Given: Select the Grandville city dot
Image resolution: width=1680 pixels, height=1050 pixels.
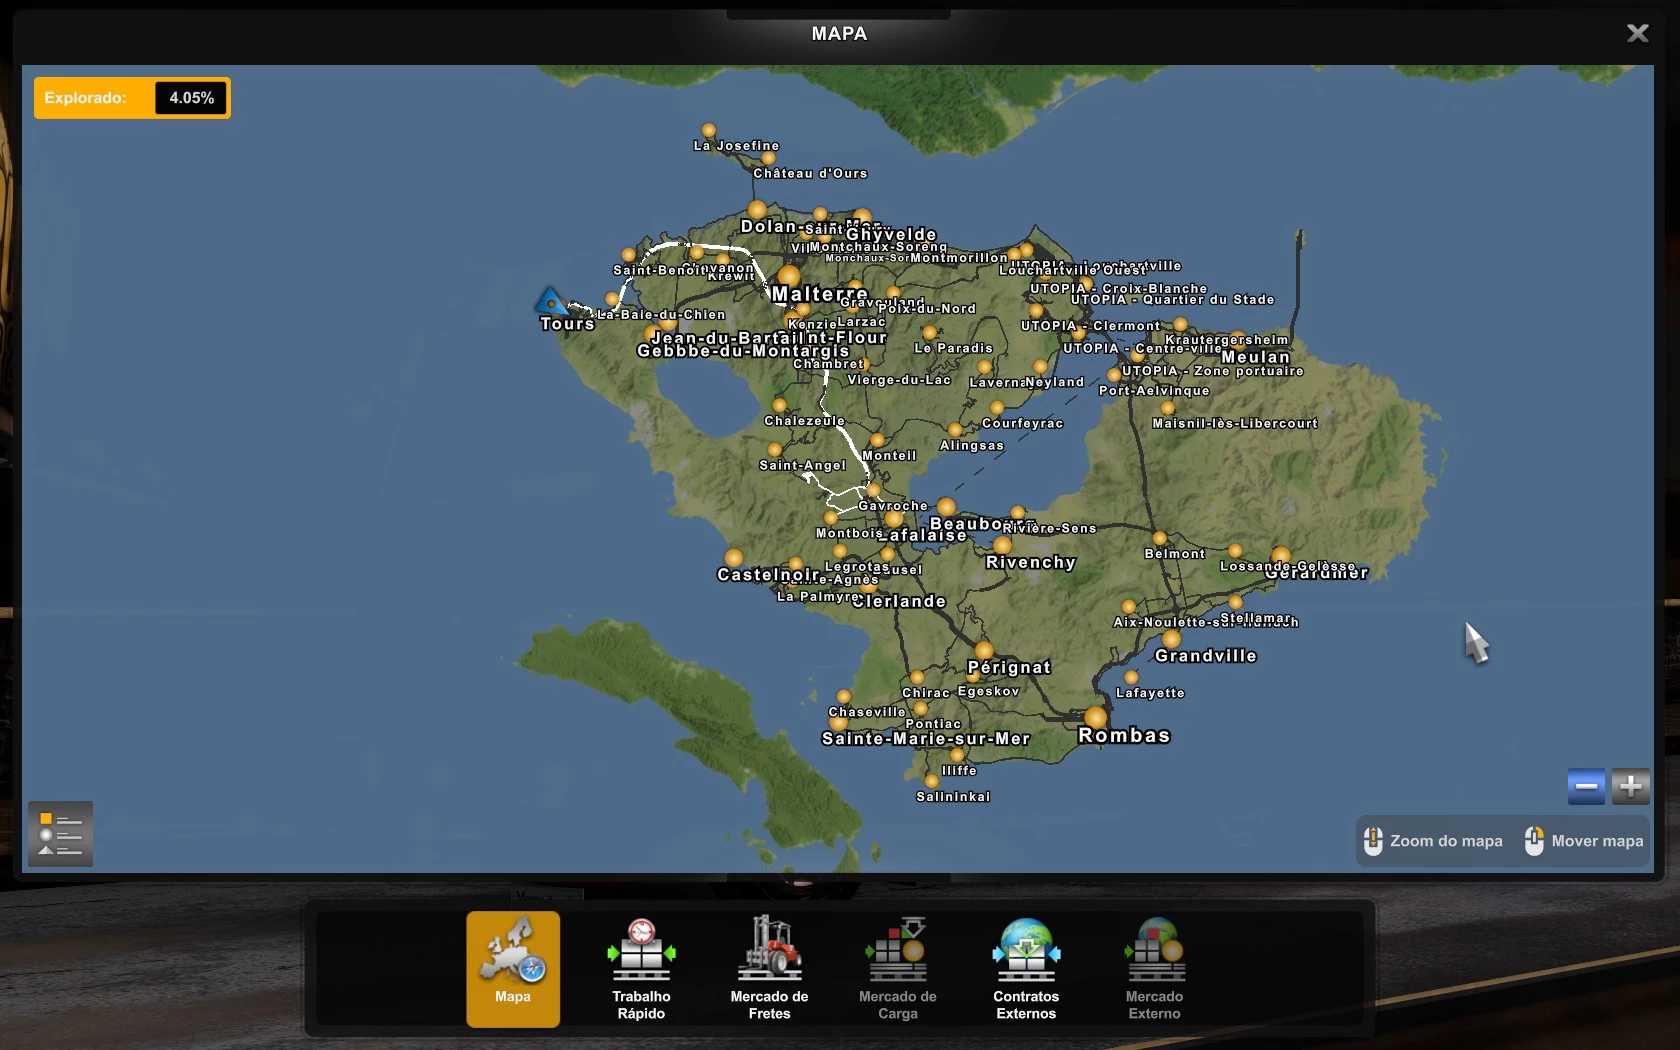Looking at the screenshot, I should click(1171, 639).
